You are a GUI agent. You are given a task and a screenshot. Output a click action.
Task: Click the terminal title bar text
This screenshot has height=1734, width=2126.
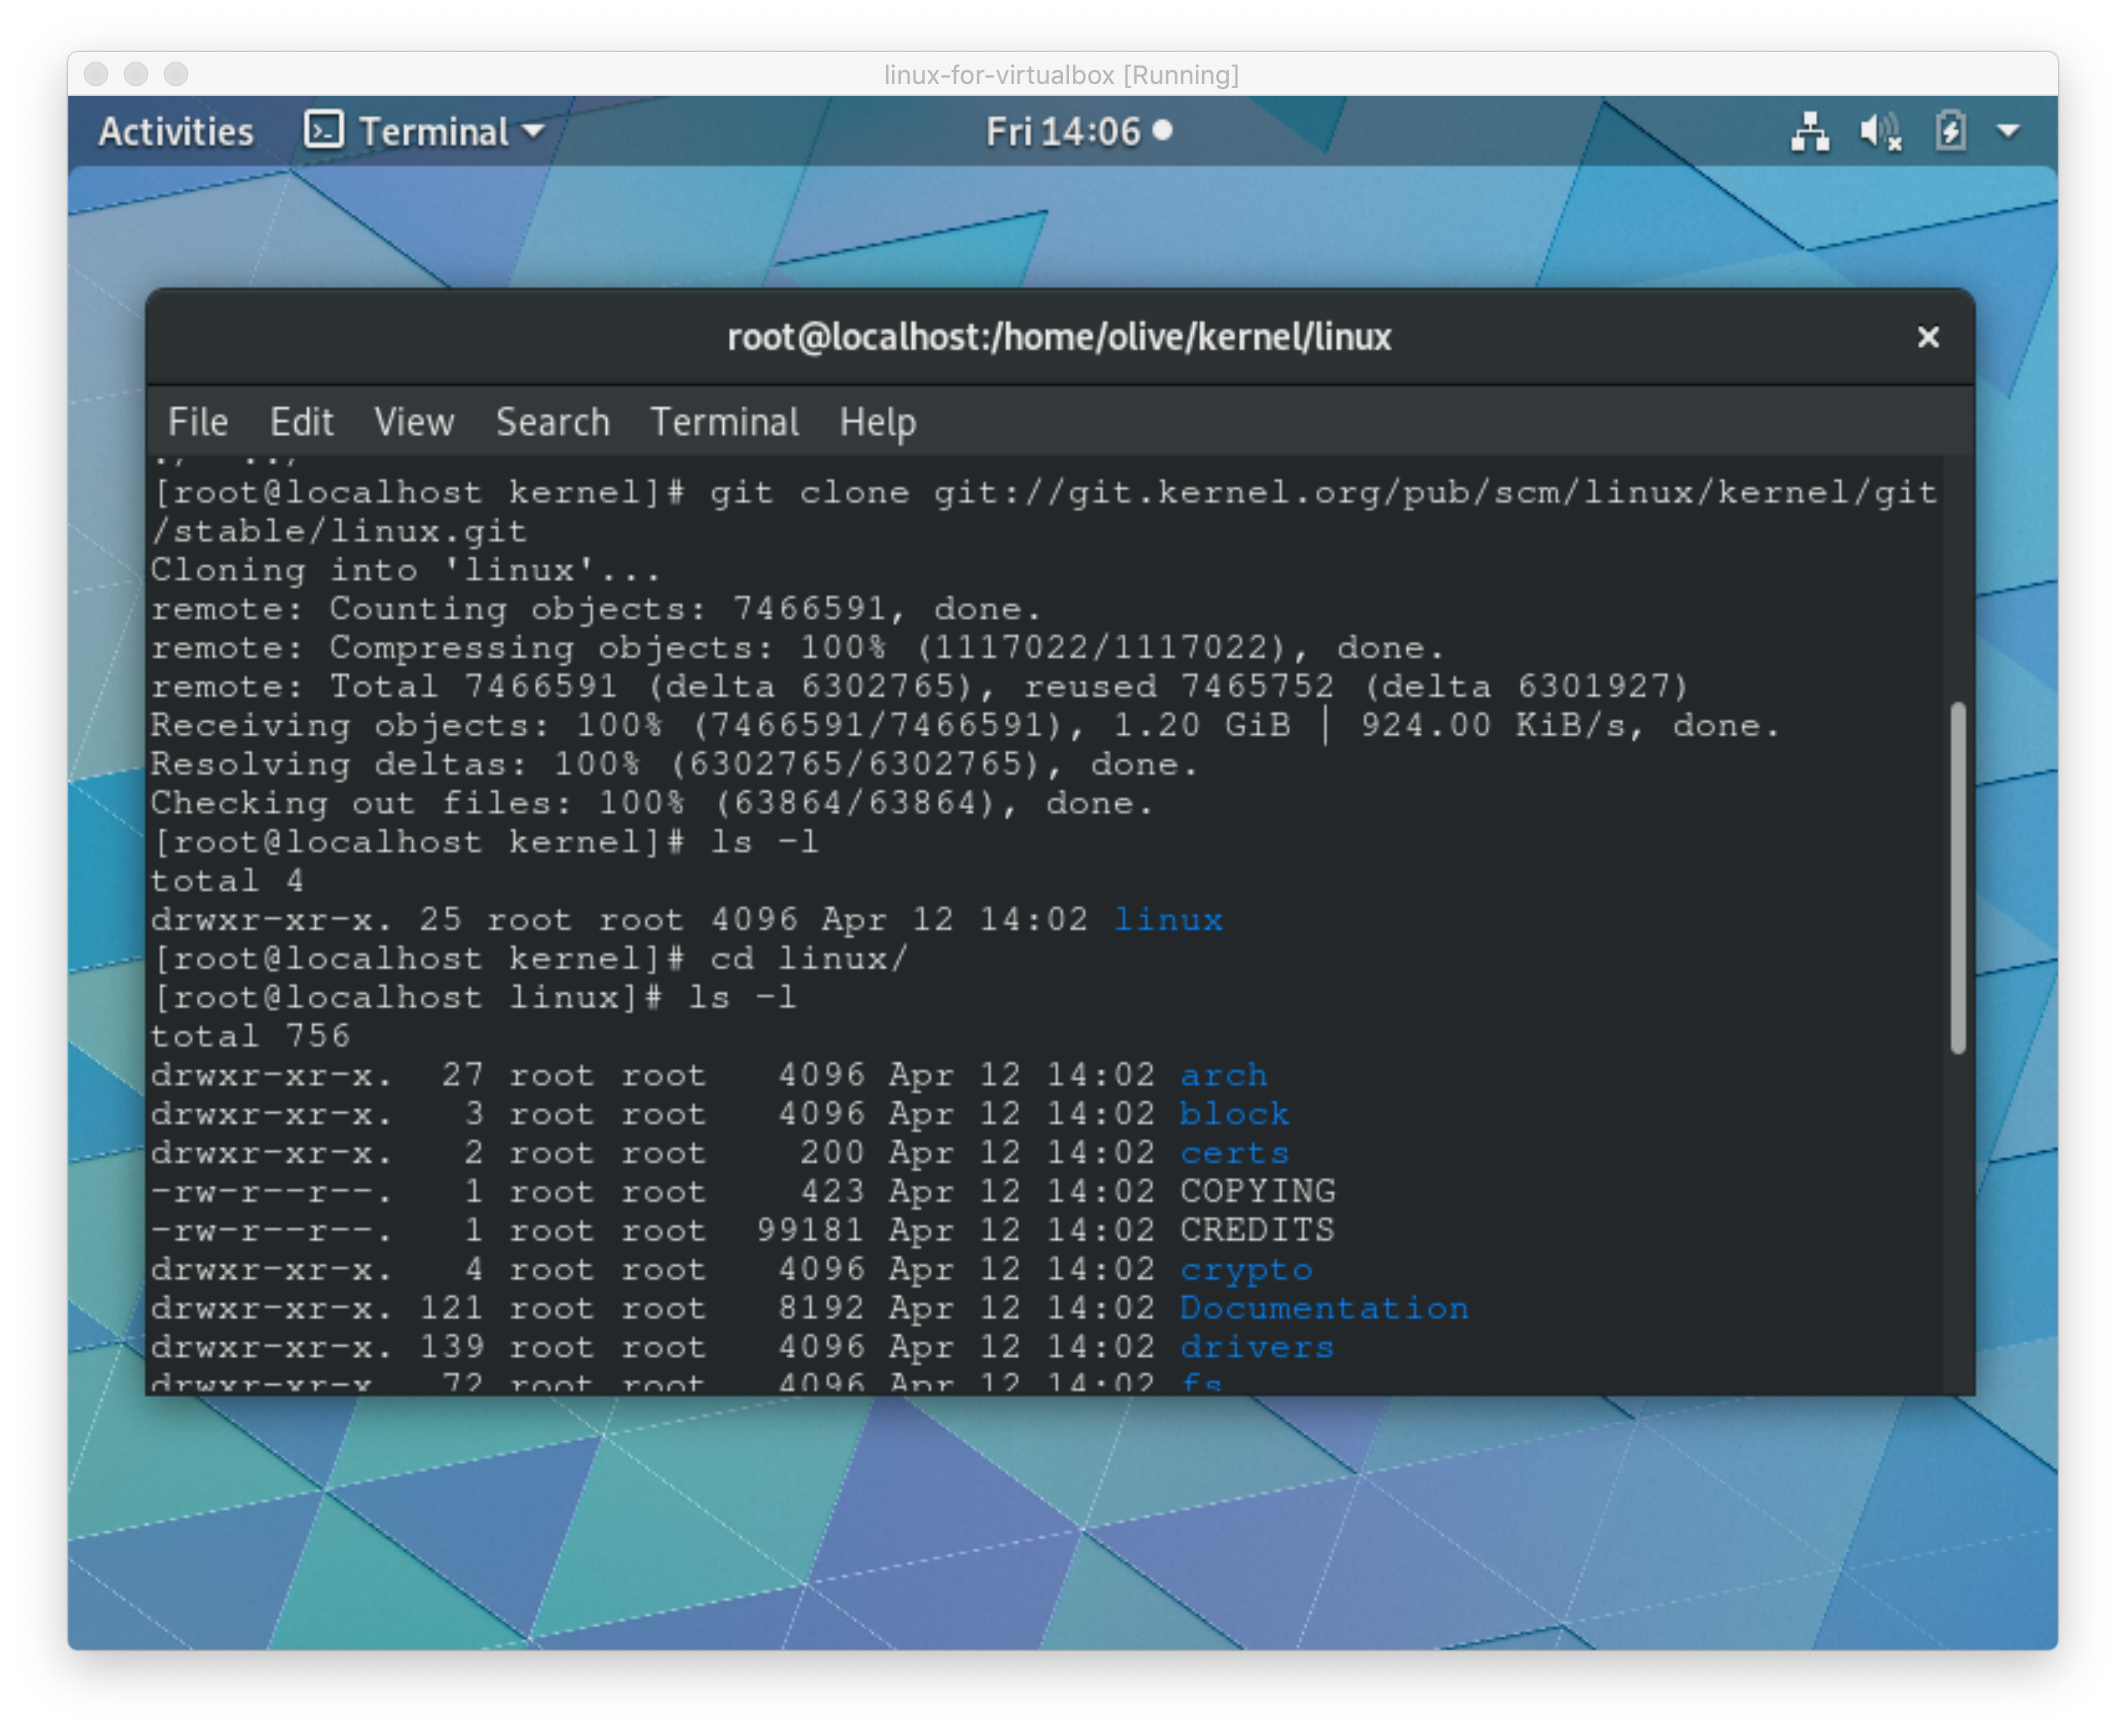click(1058, 338)
